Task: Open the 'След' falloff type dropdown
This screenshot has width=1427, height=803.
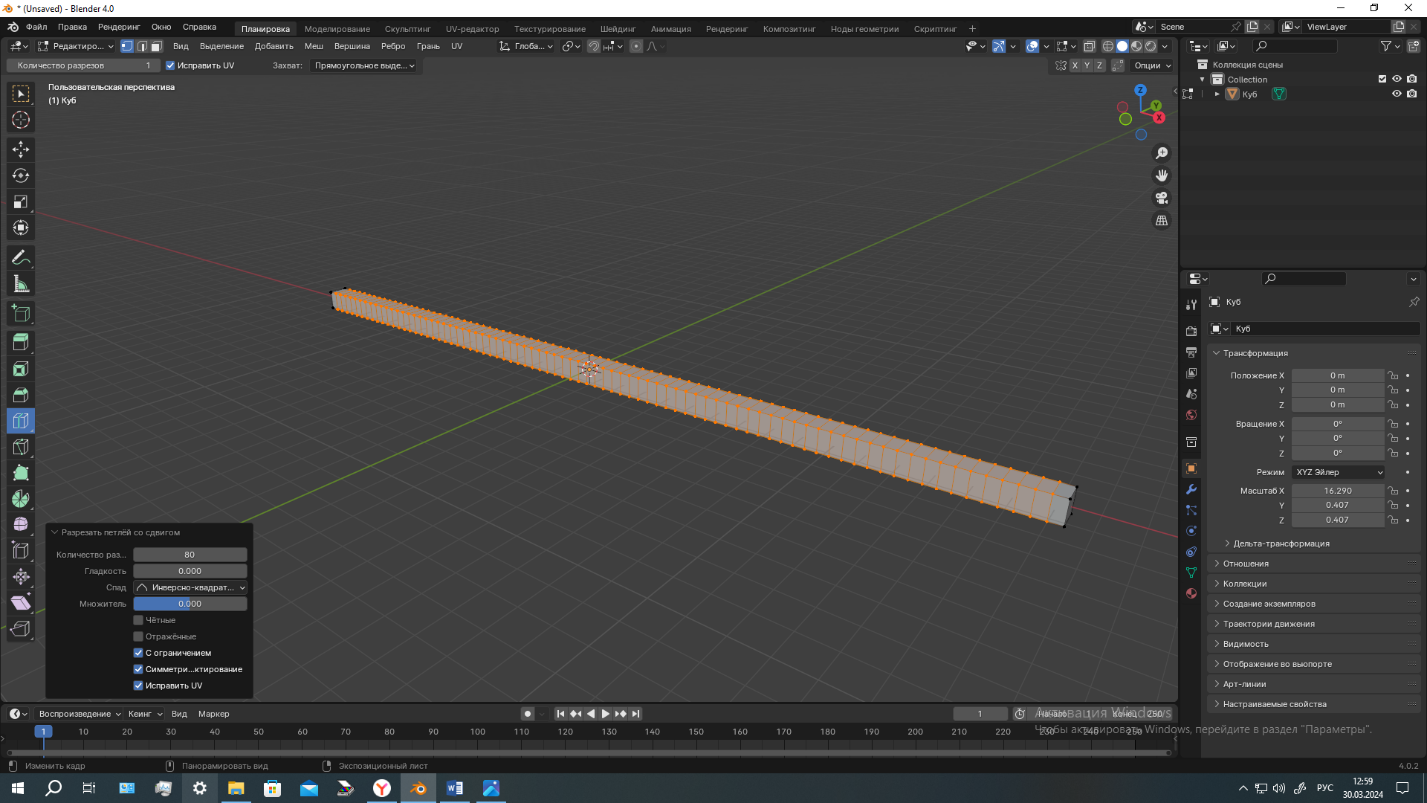Action: tap(190, 588)
